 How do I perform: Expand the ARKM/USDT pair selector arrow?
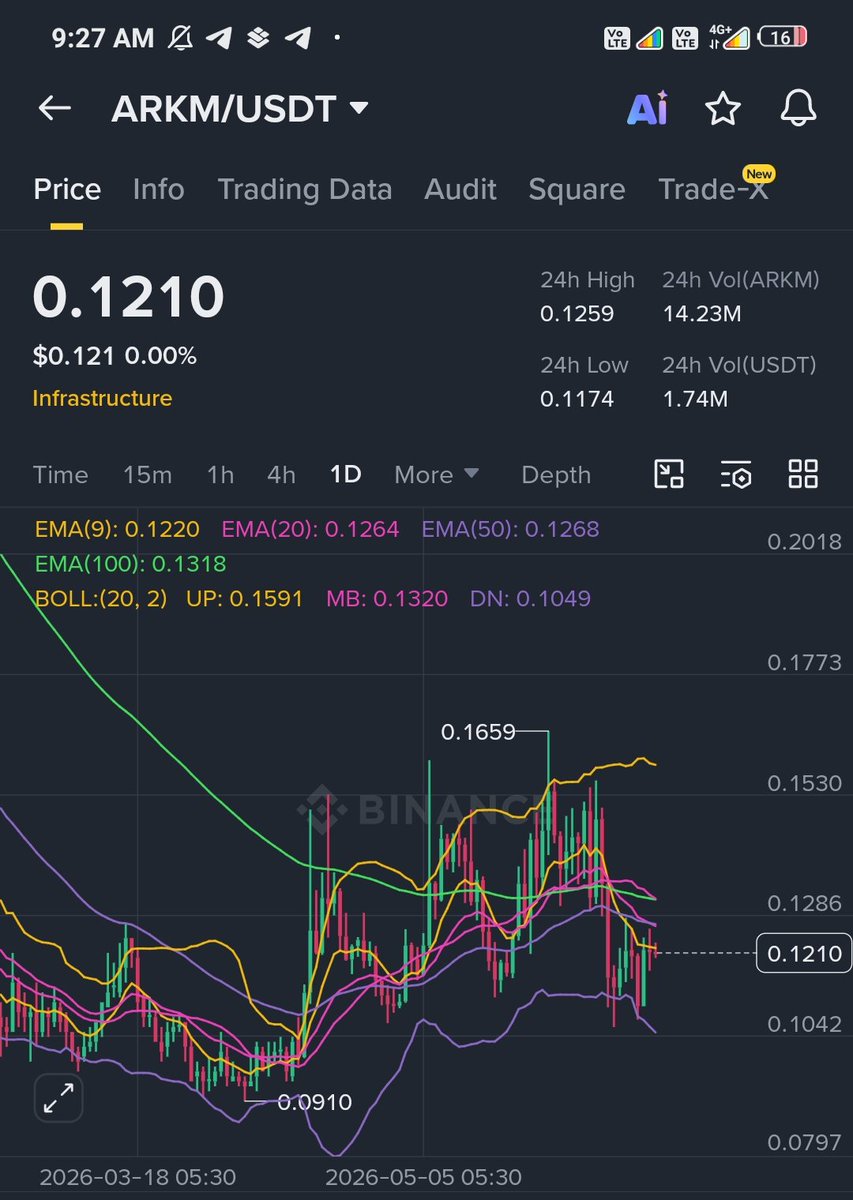point(358,108)
